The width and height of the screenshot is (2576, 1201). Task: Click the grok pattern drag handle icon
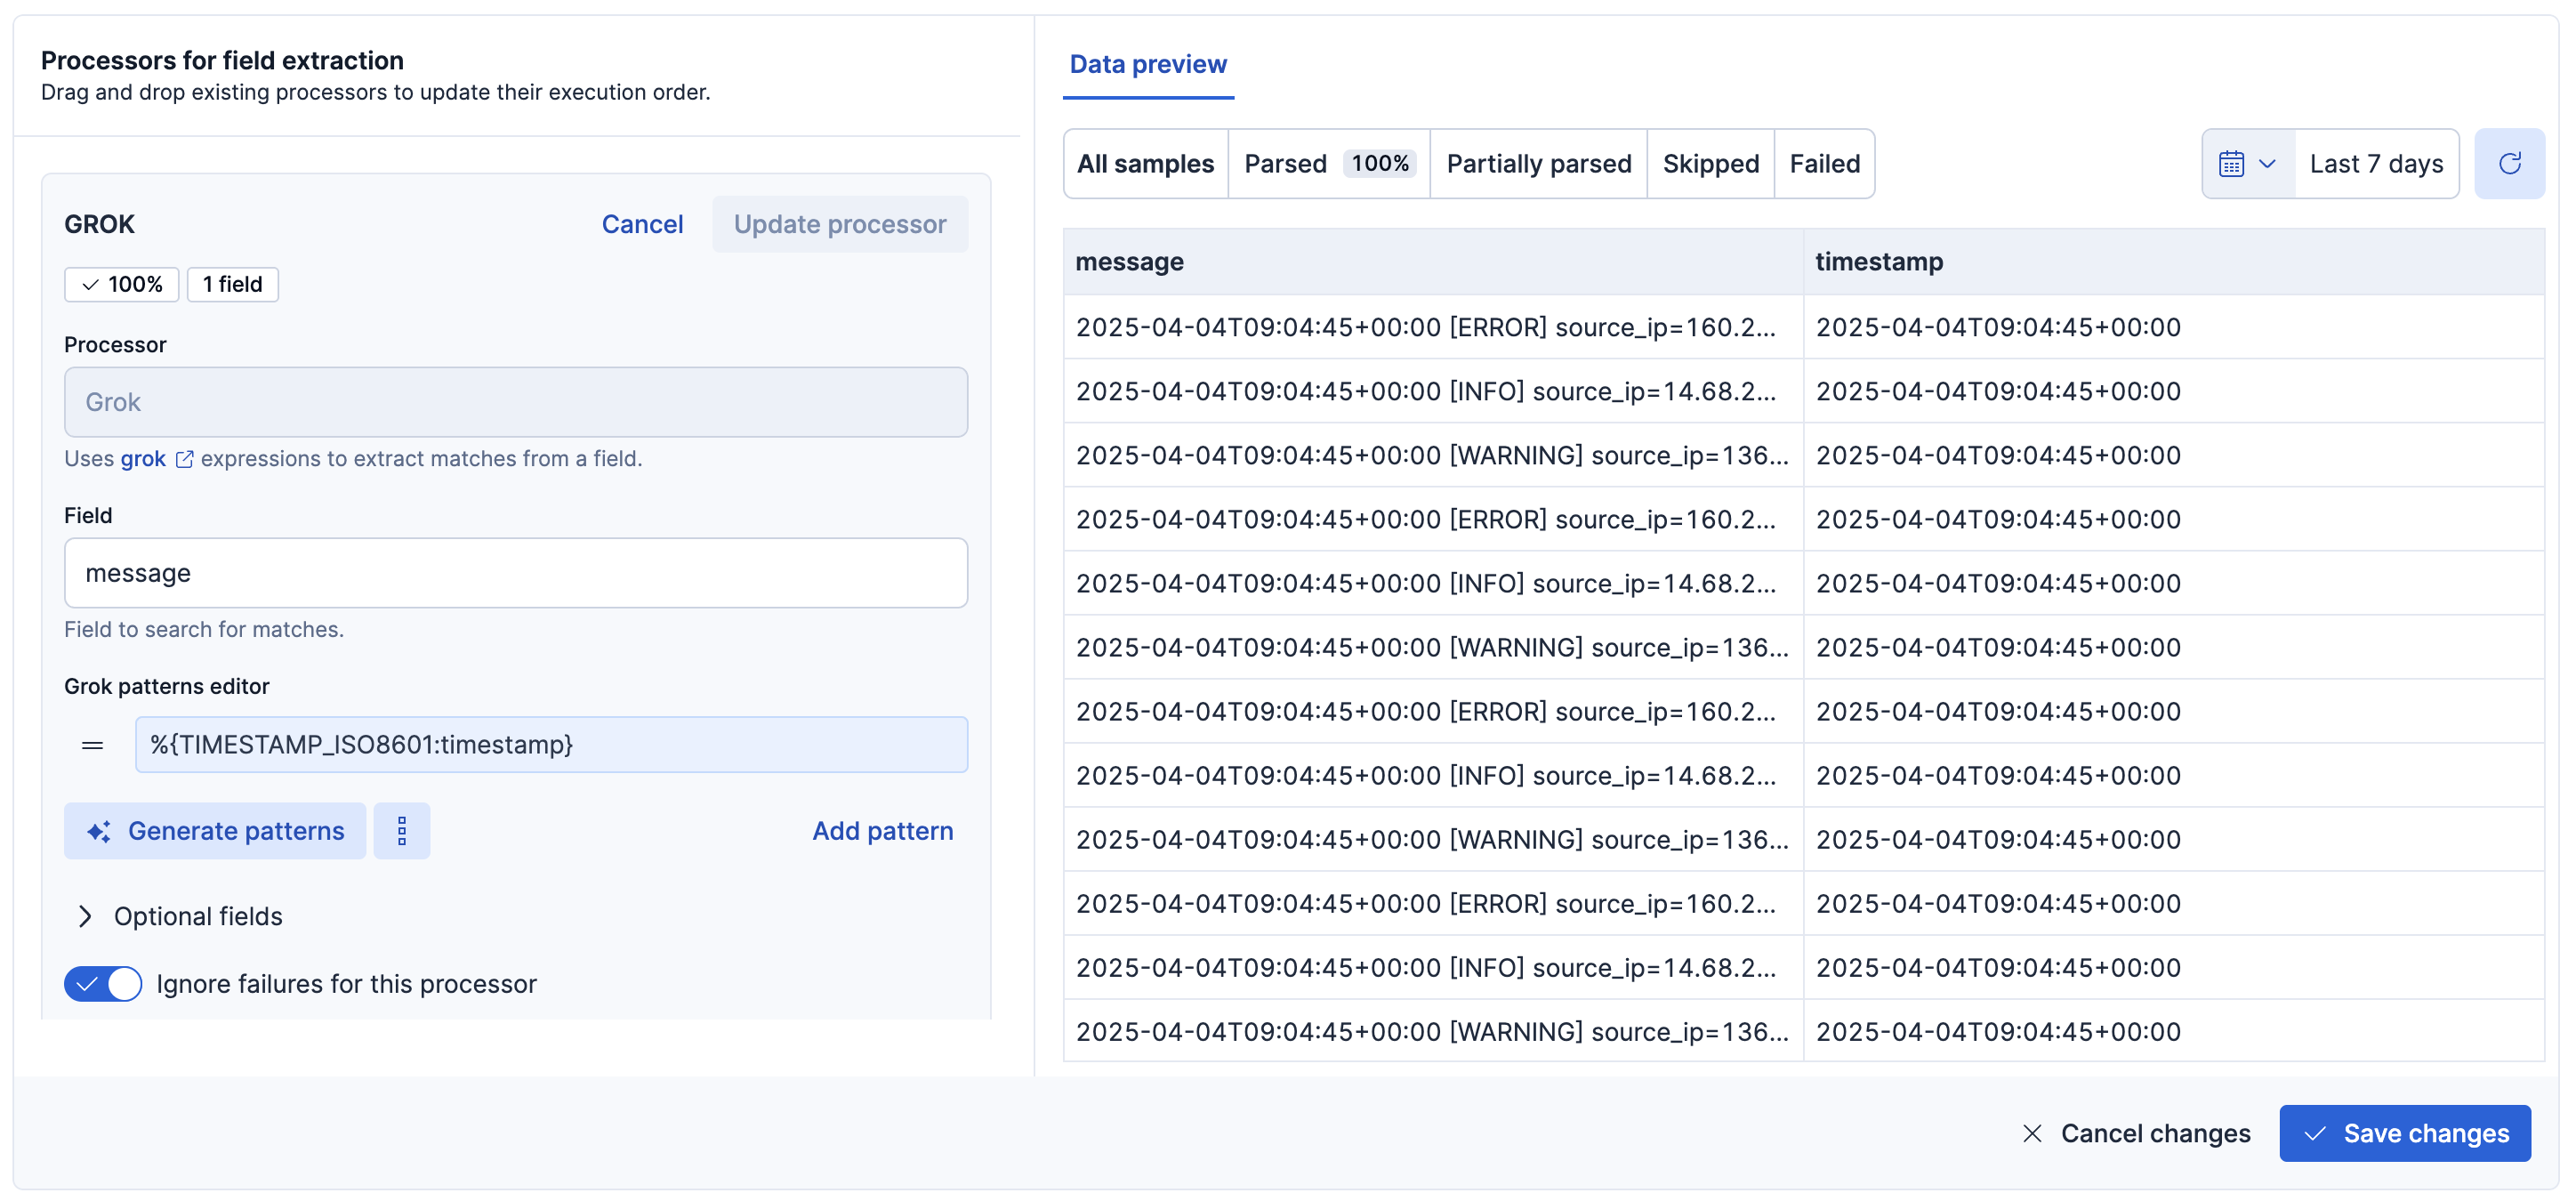tap(93, 745)
